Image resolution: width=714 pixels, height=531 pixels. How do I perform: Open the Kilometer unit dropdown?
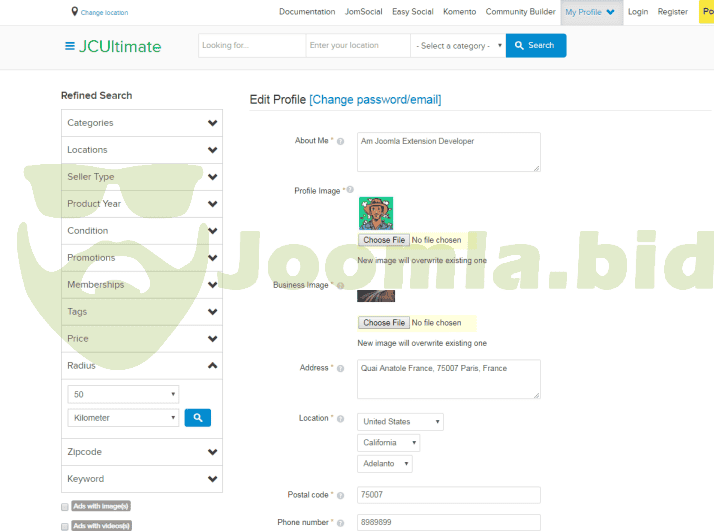coord(123,418)
